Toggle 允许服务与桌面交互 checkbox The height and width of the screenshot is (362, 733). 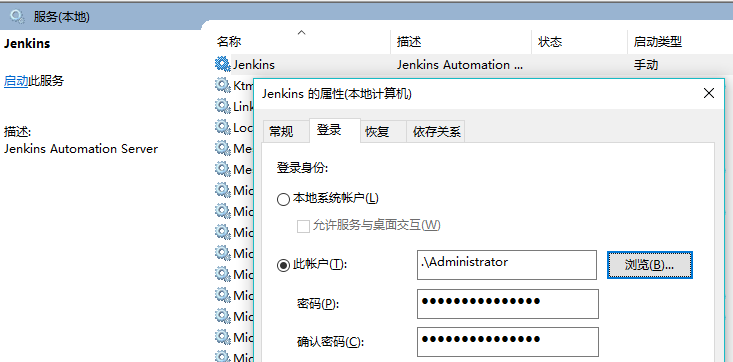point(303,226)
